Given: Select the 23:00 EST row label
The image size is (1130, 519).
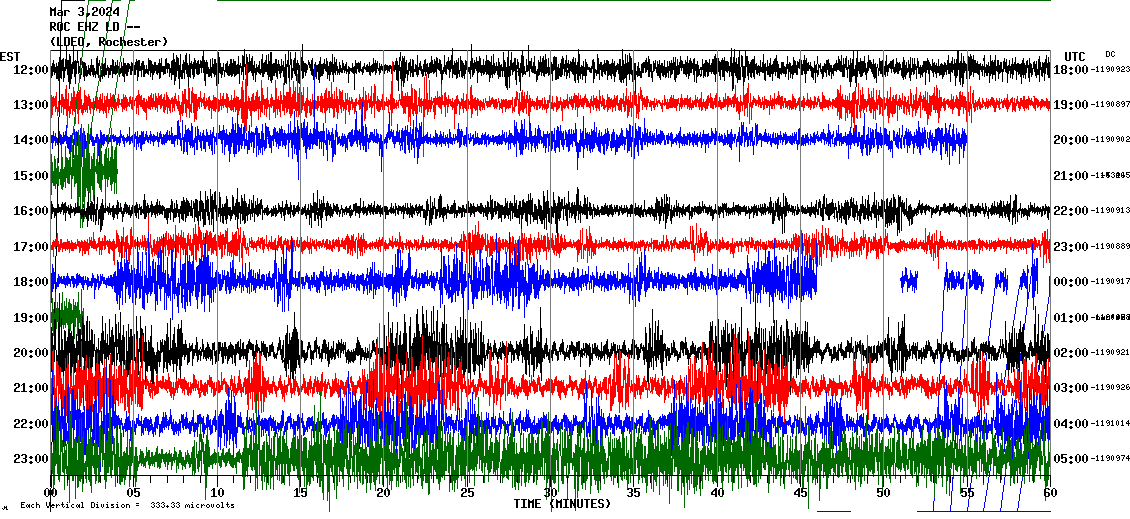Looking at the screenshot, I should (x=24, y=459).
